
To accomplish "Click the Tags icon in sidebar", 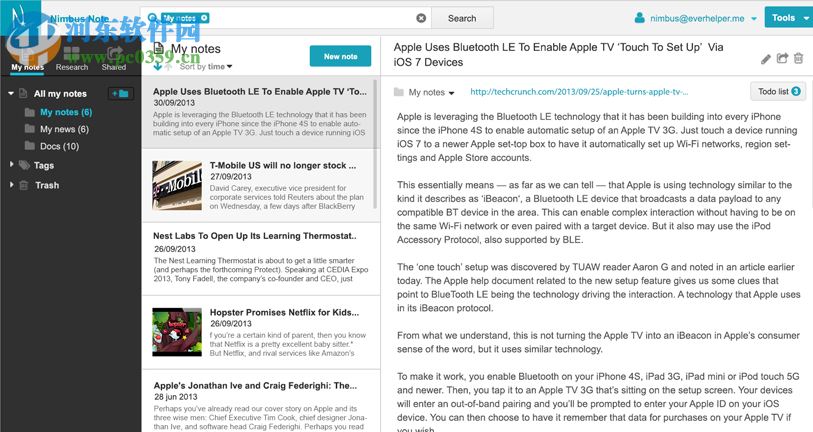I will [24, 165].
